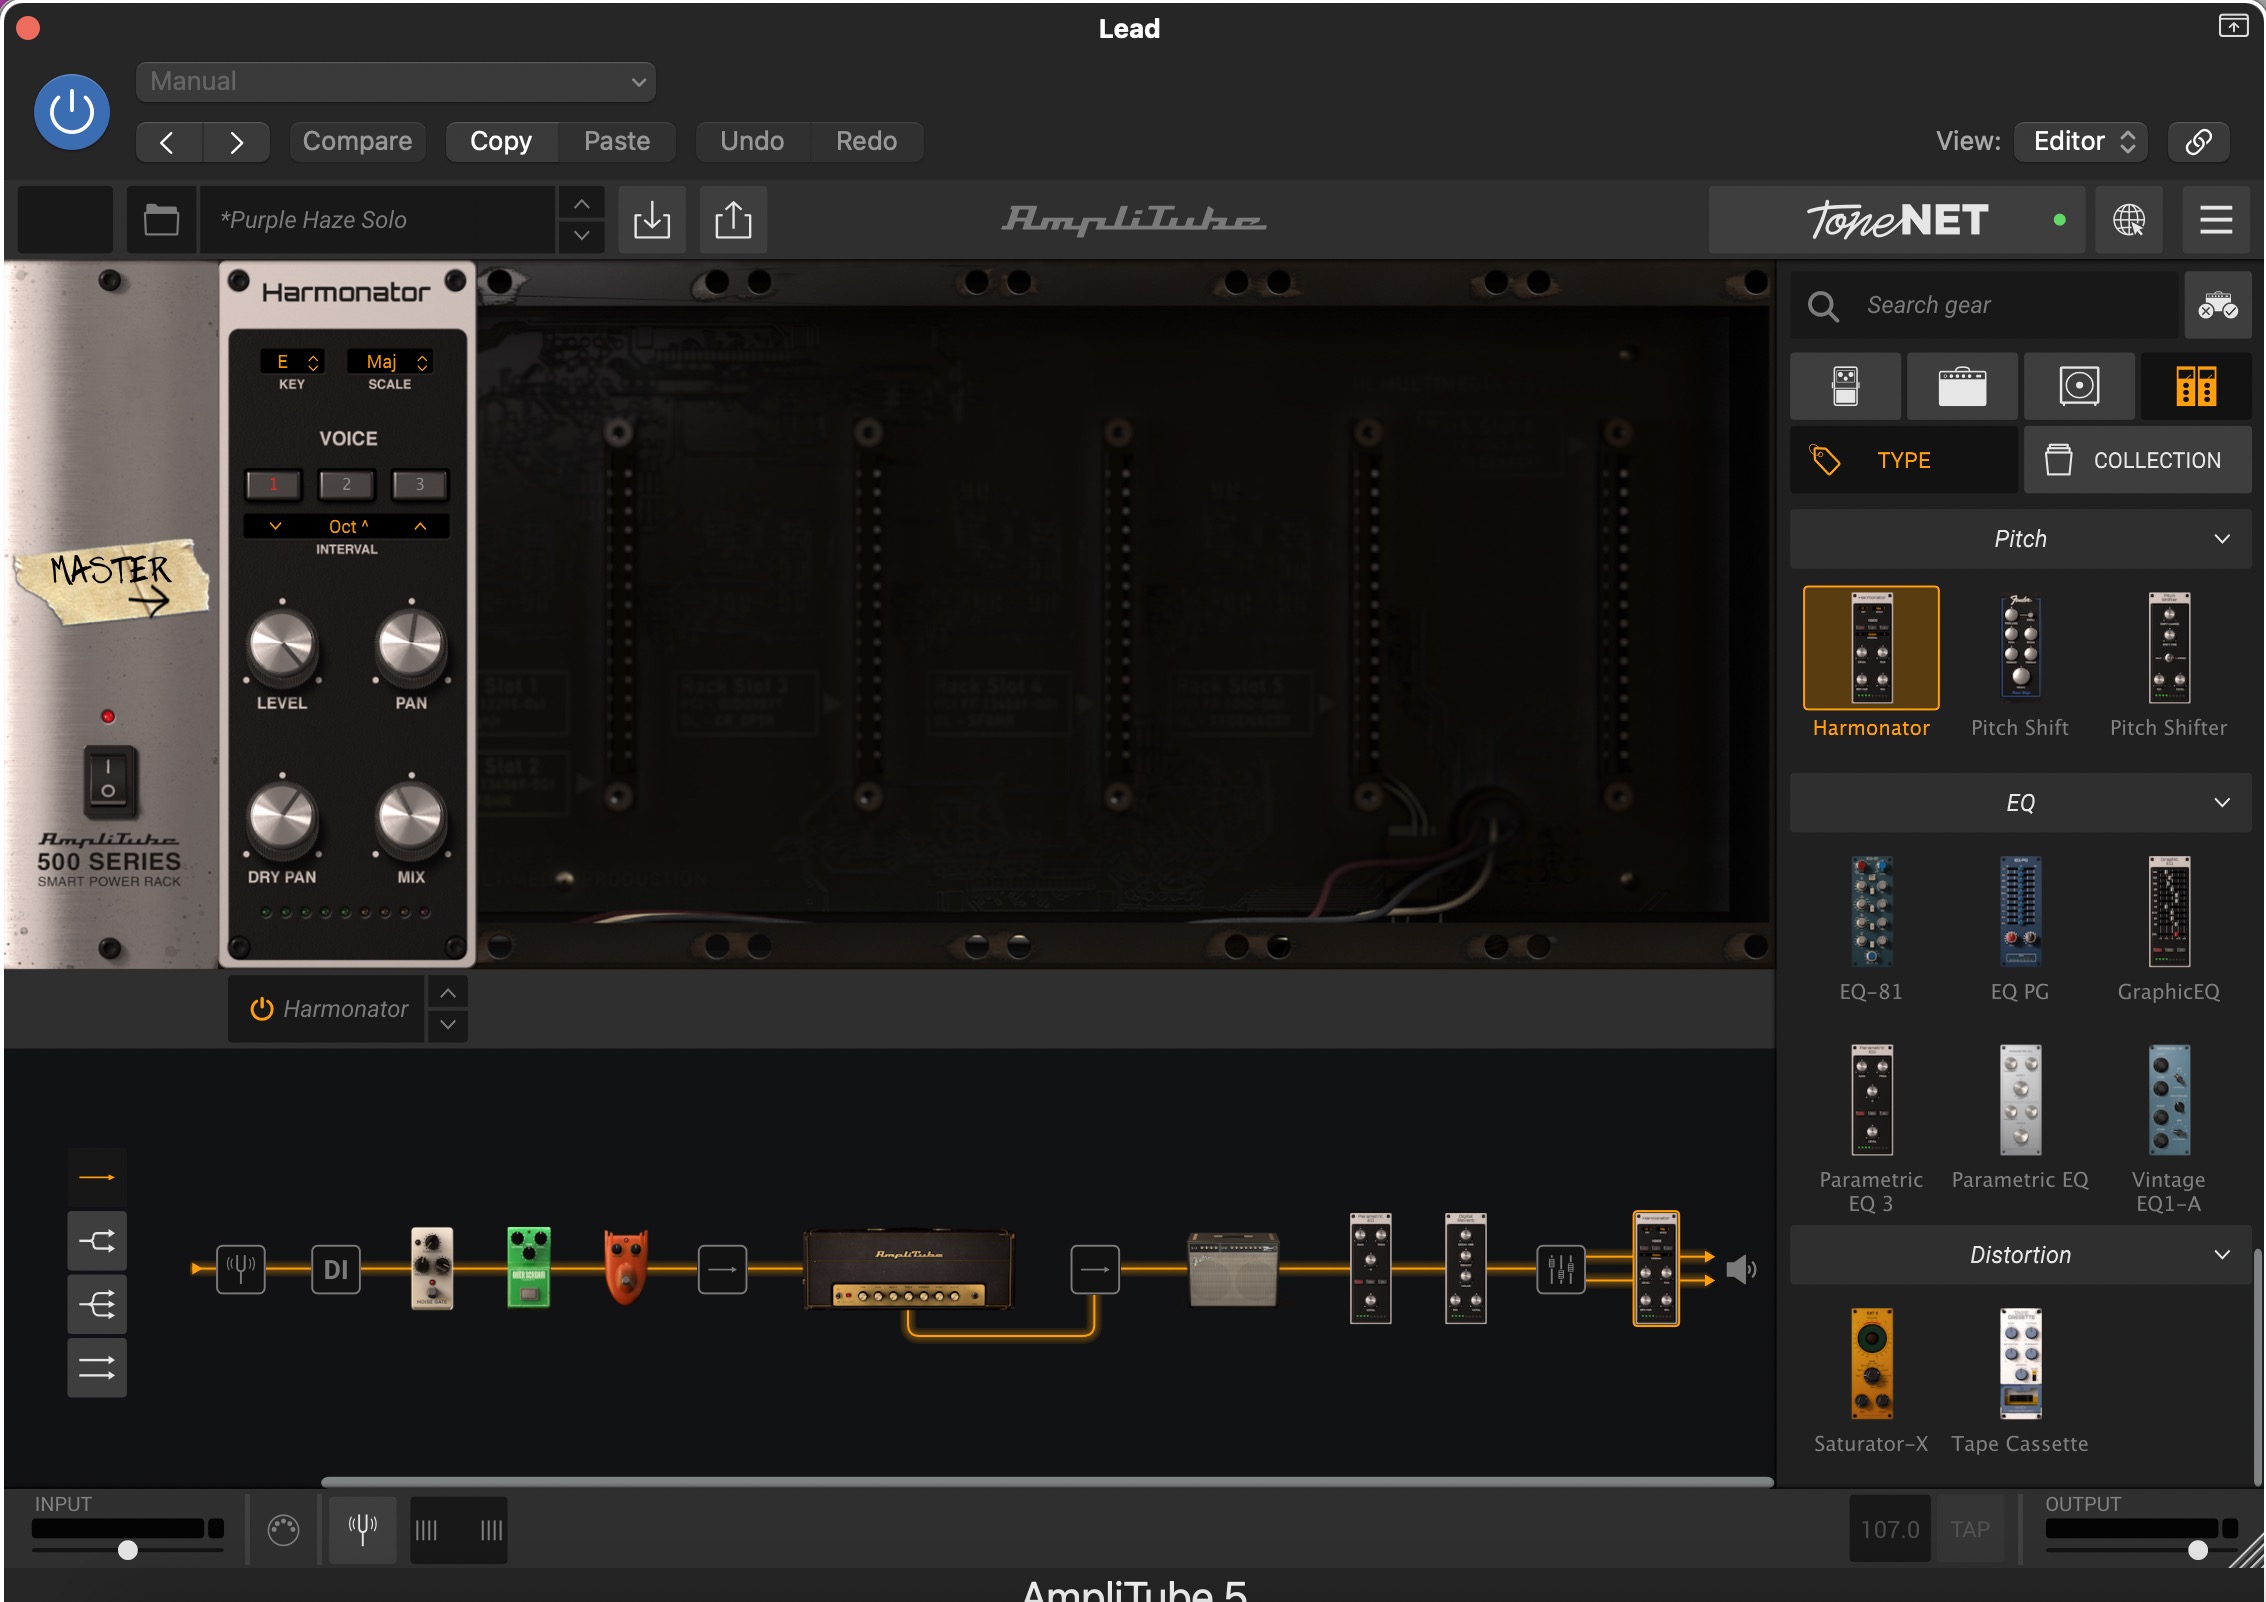The image size is (2266, 1602).
Task: Click the link chain icon
Action: click(2198, 142)
